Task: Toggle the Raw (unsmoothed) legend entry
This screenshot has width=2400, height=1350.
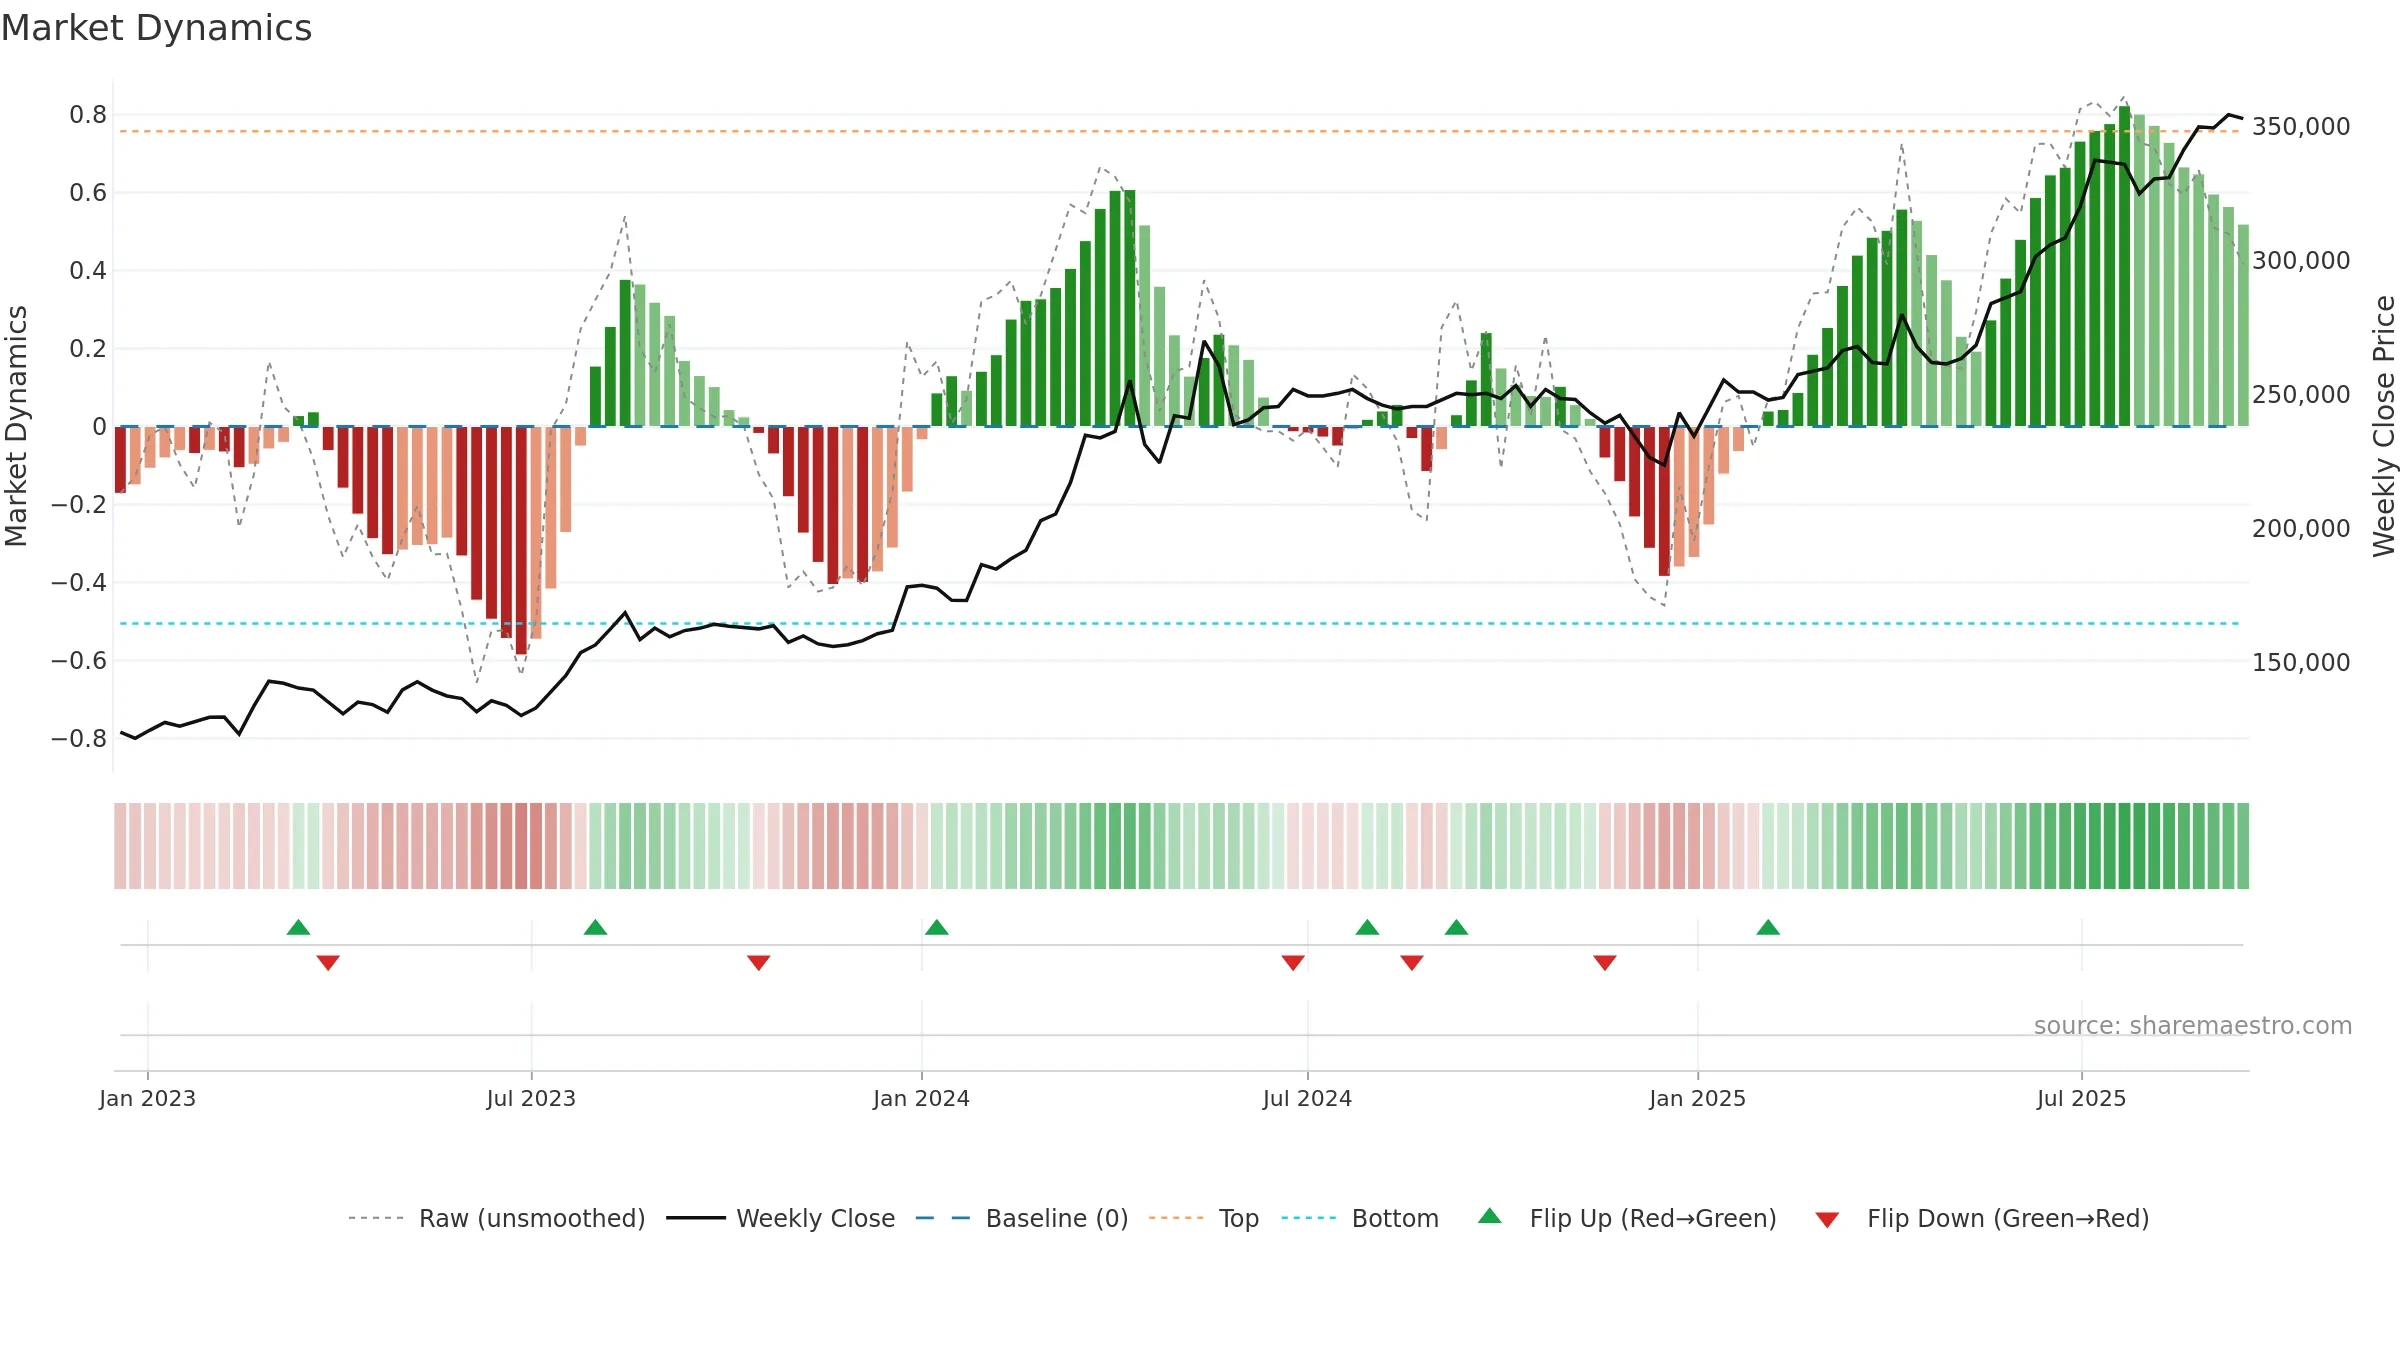Action: [x=496, y=1218]
